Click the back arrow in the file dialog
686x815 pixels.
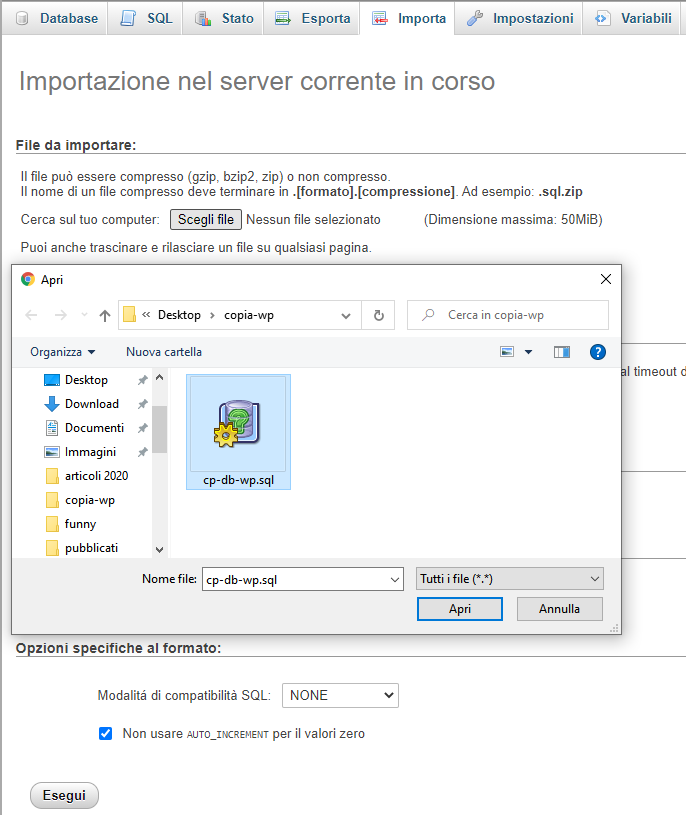point(32,315)
